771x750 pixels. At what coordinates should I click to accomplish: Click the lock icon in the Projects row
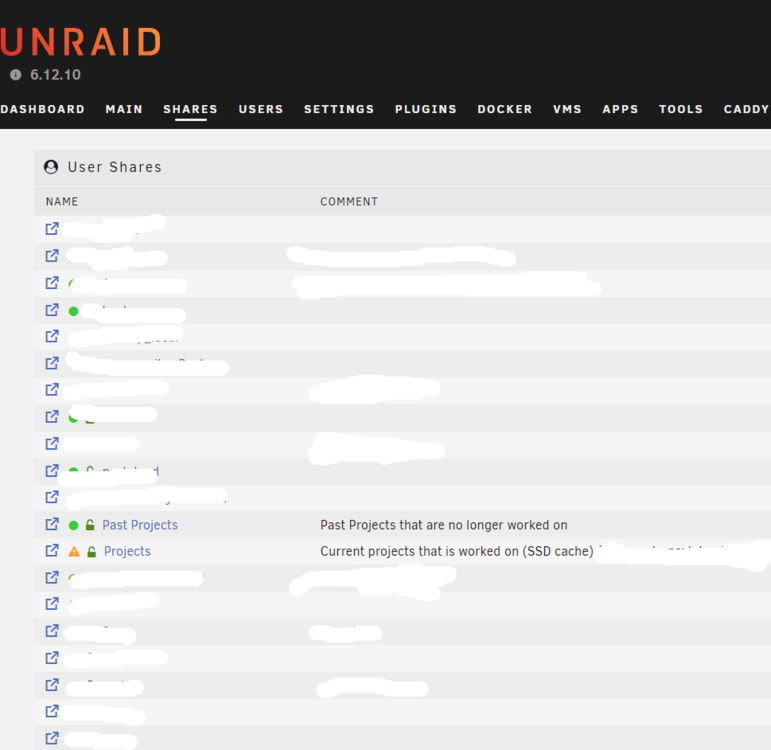pyautogui.click(x=91, y=552)
